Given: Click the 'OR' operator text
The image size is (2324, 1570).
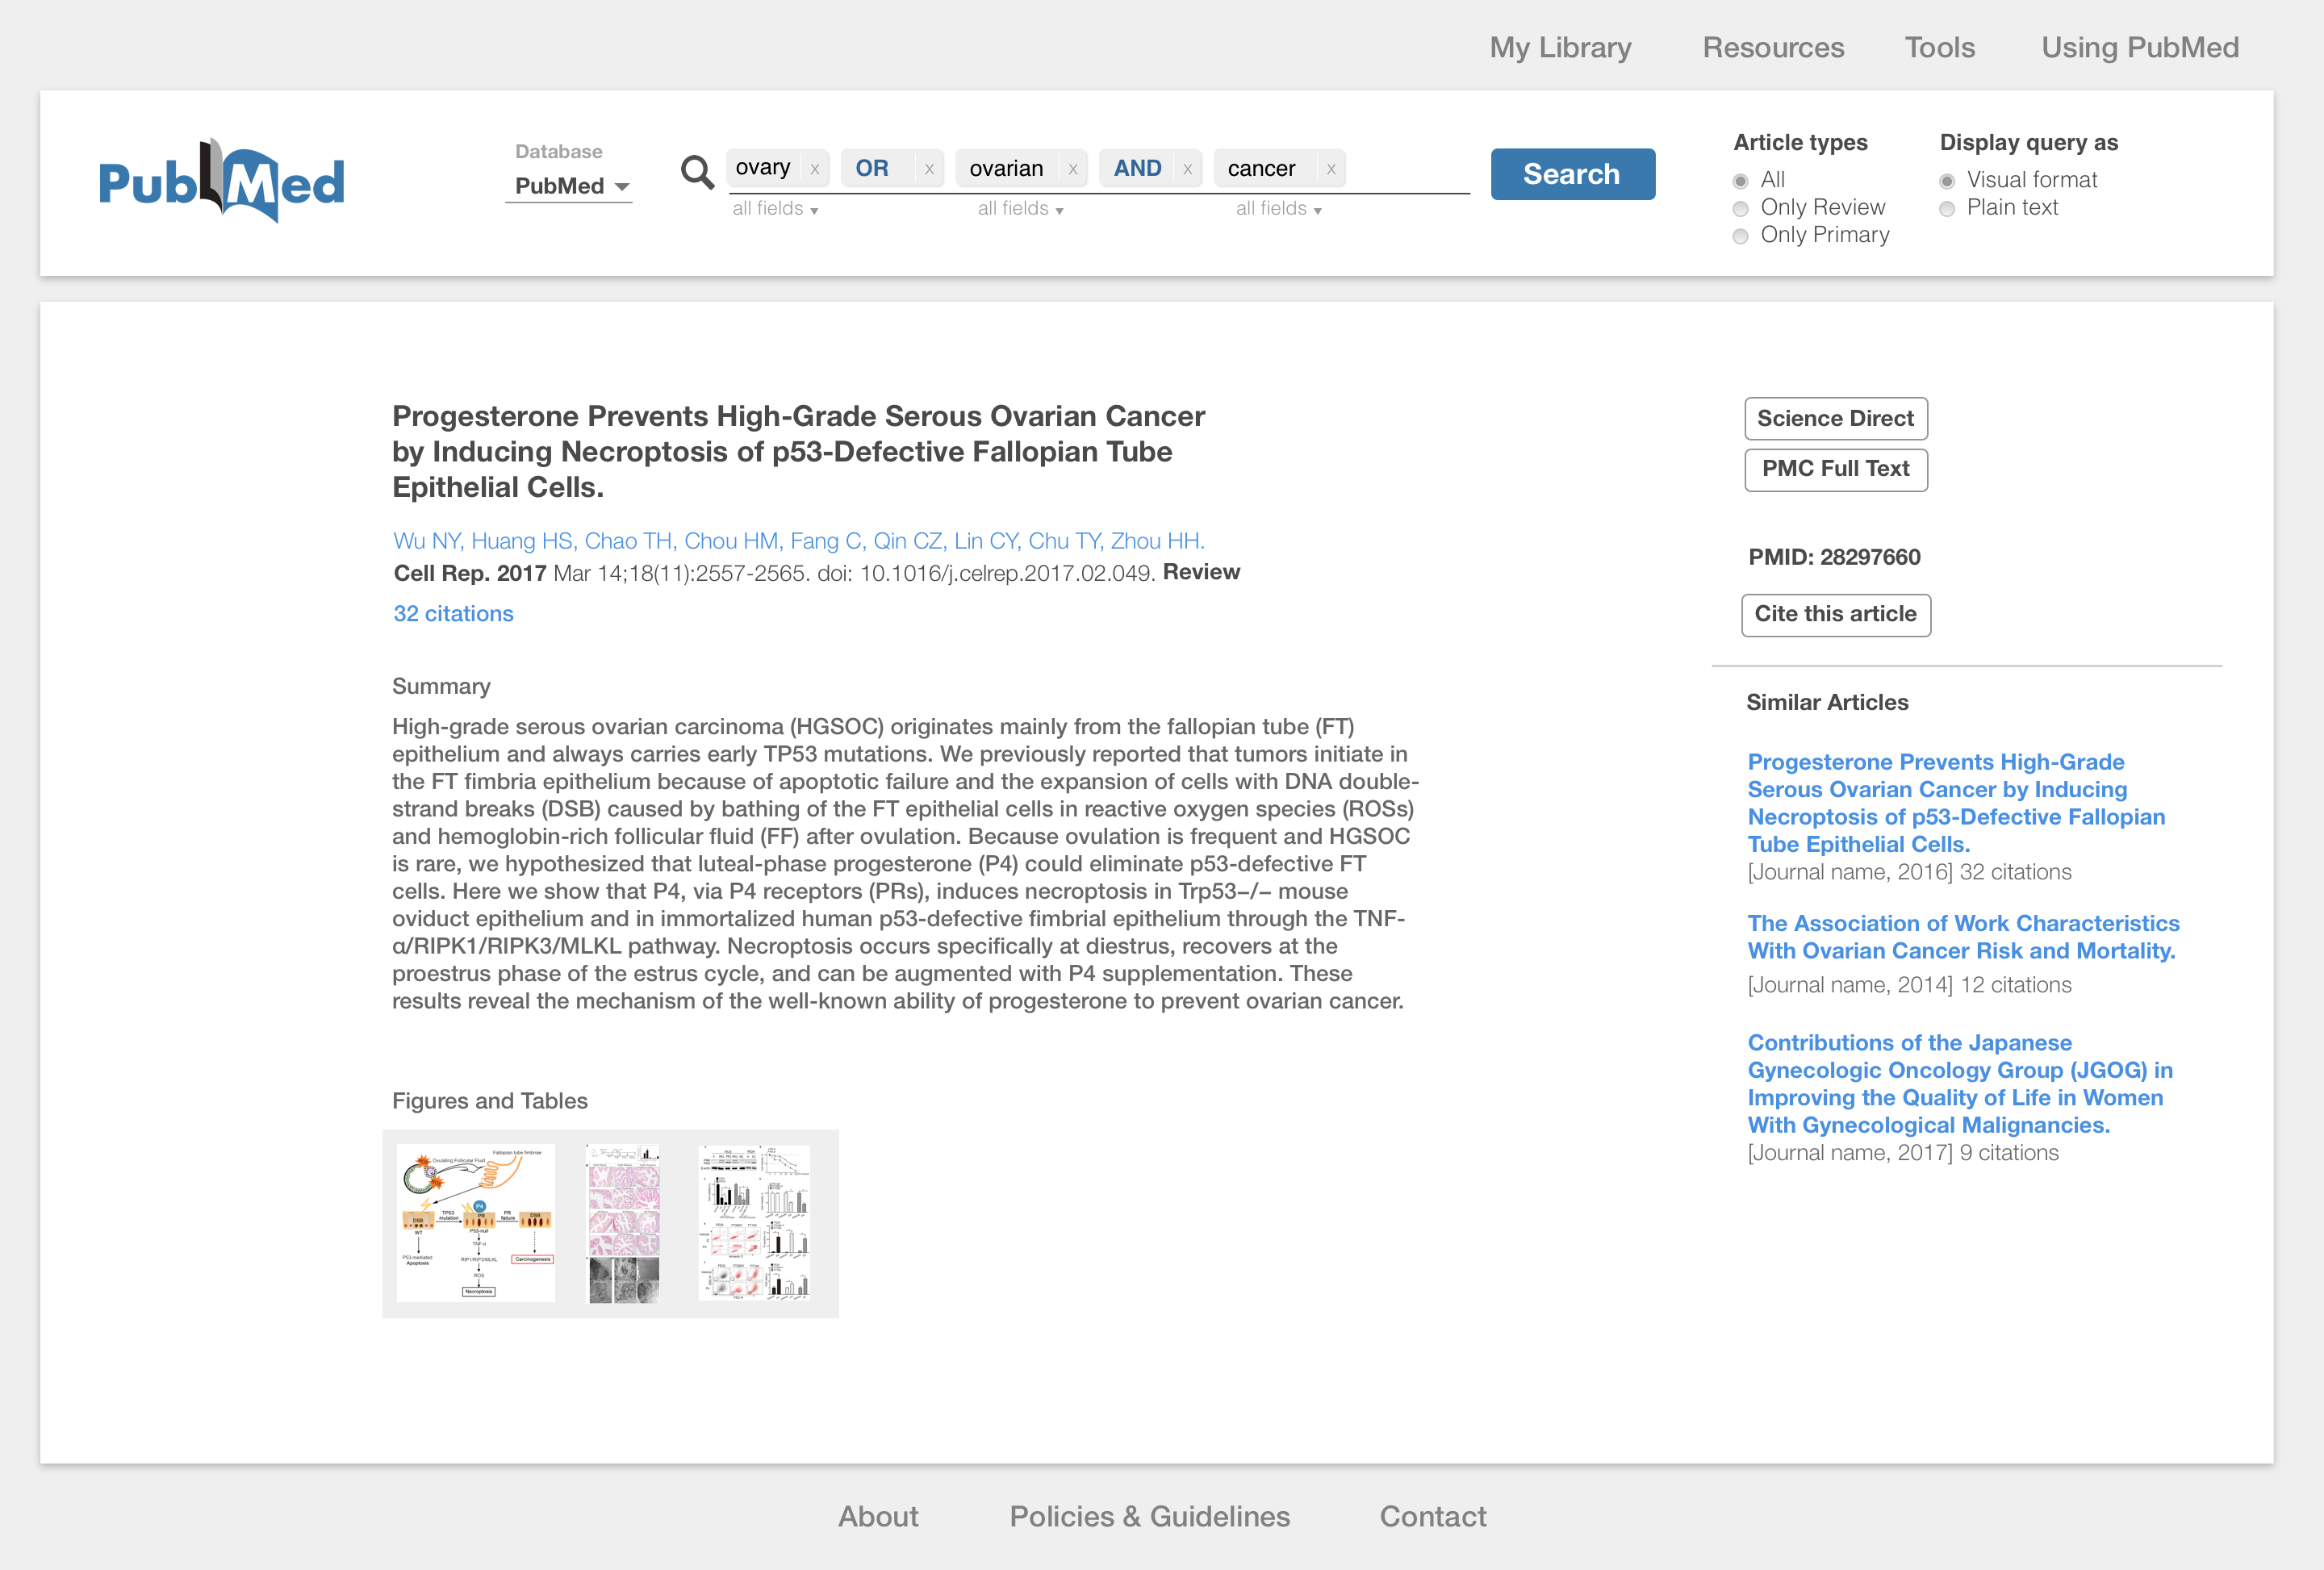Looking at the screenshot, I should click(x=871, y=168).
